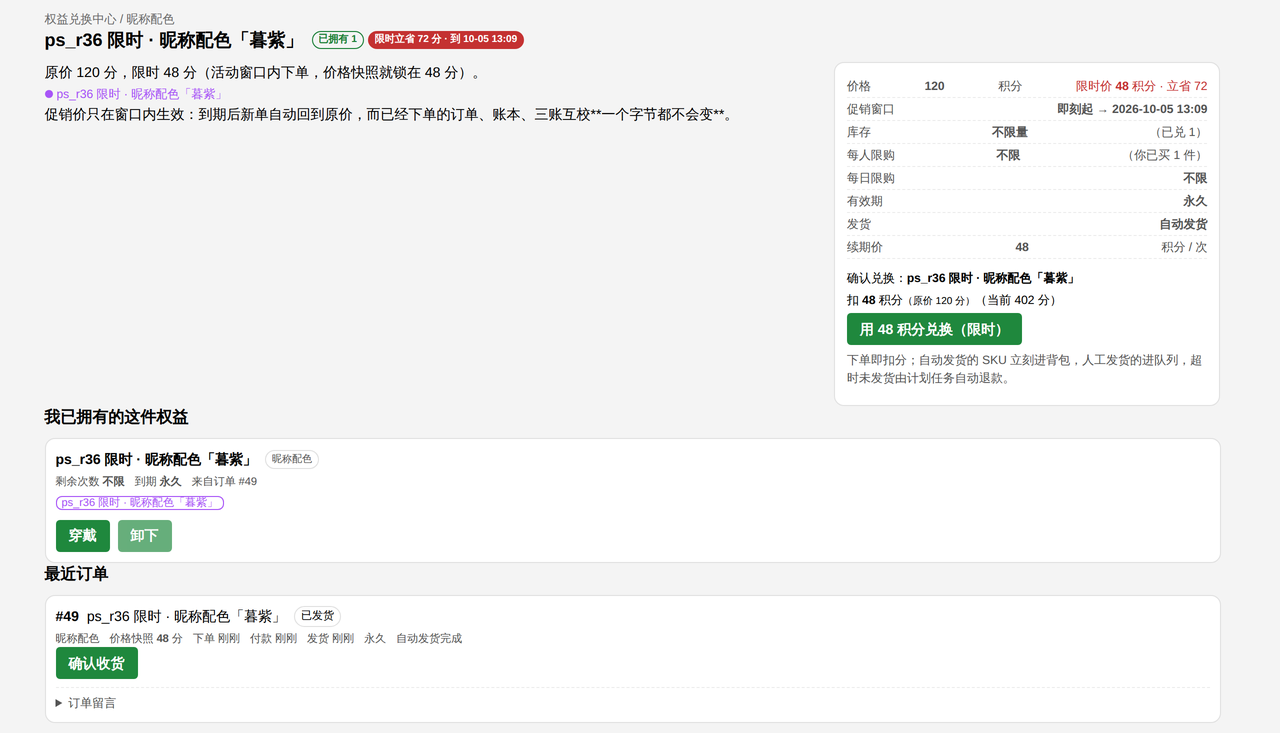Click the 订单留言 label

click(92, 703)
